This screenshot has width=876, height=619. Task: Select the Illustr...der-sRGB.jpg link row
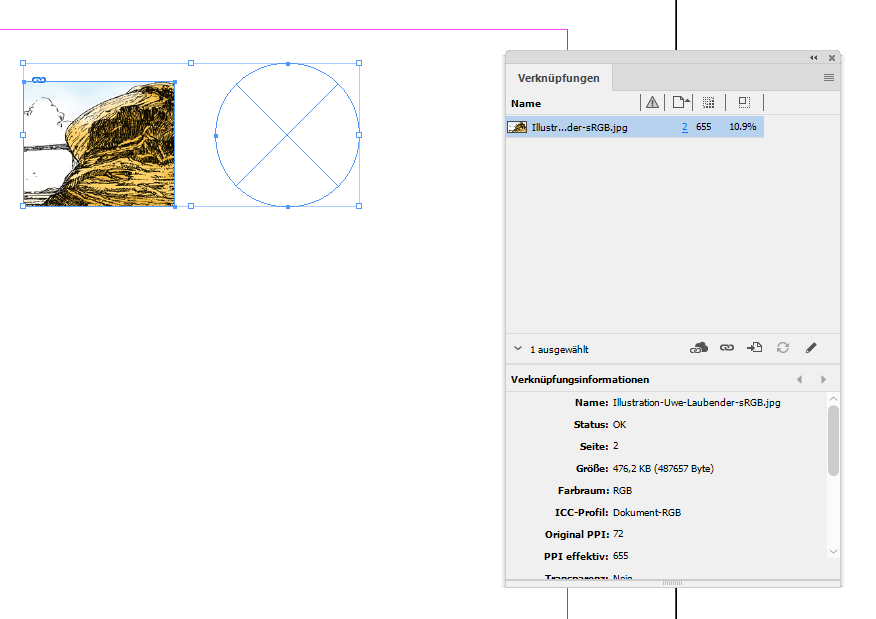(635, 127)
